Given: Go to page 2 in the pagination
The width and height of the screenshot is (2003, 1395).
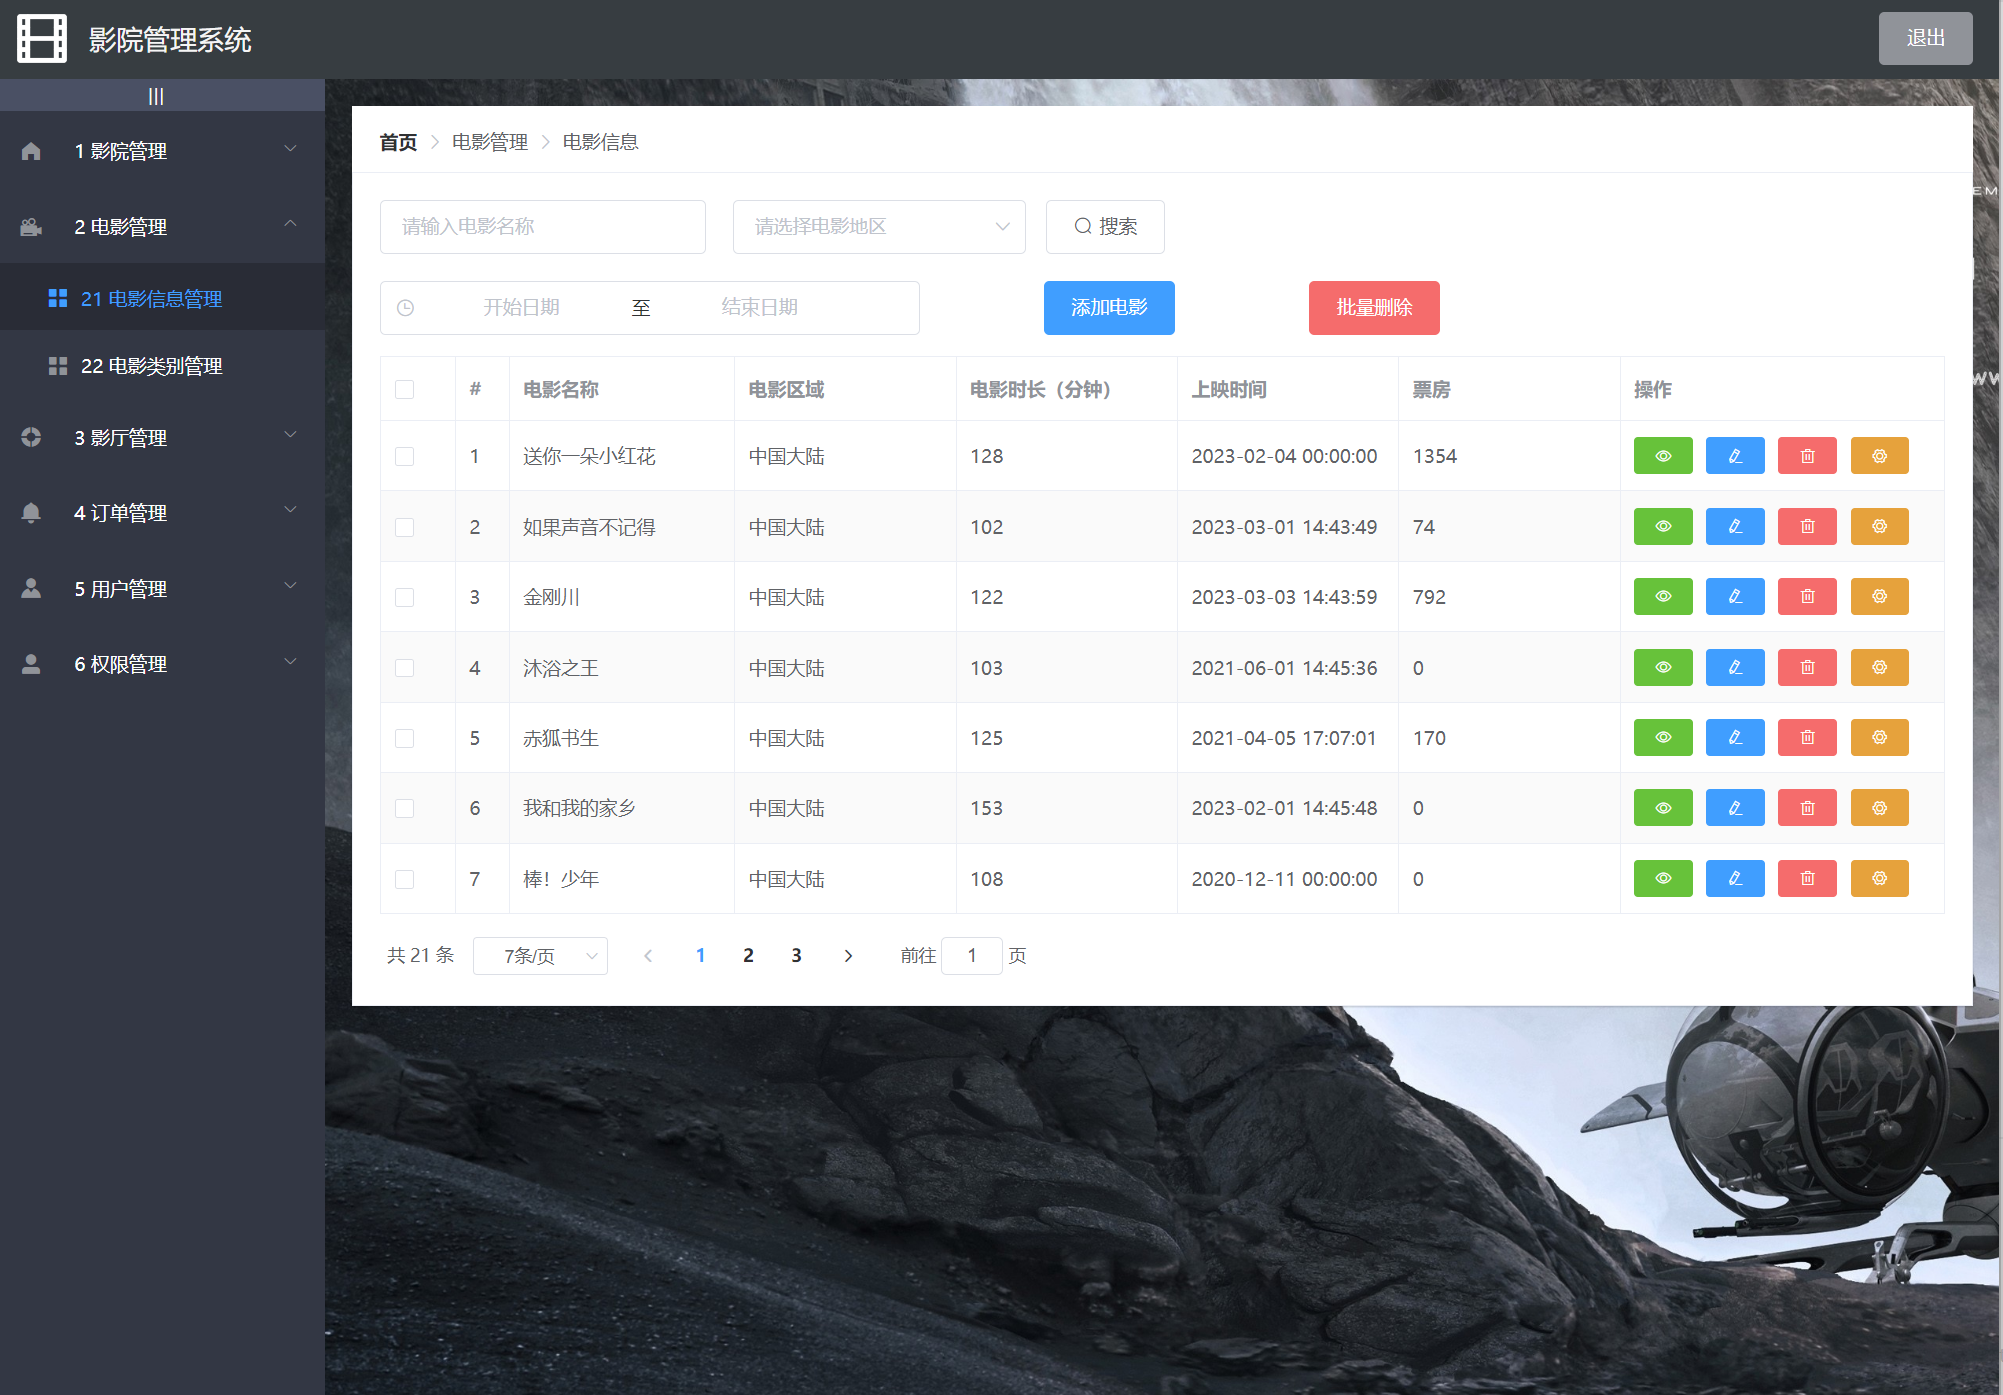Looking at the screenshot, I should [748, 955].
